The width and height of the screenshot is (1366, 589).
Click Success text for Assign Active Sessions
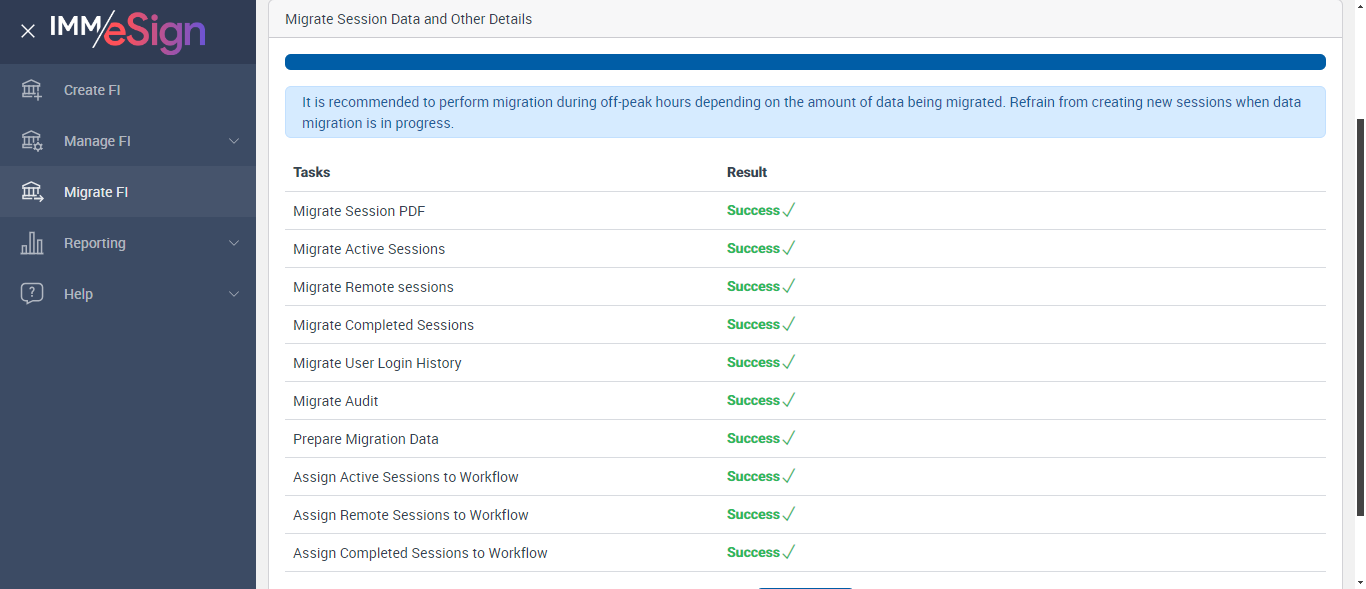[x=753, y=476]
